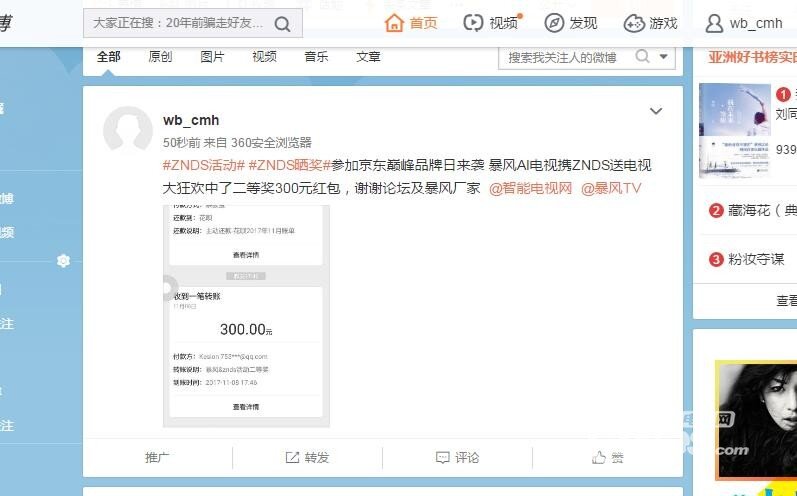Open the 发现 discover compass icon
Viewport: 797px width, 496px height.
pyautogui.click(x=554, y=23)
